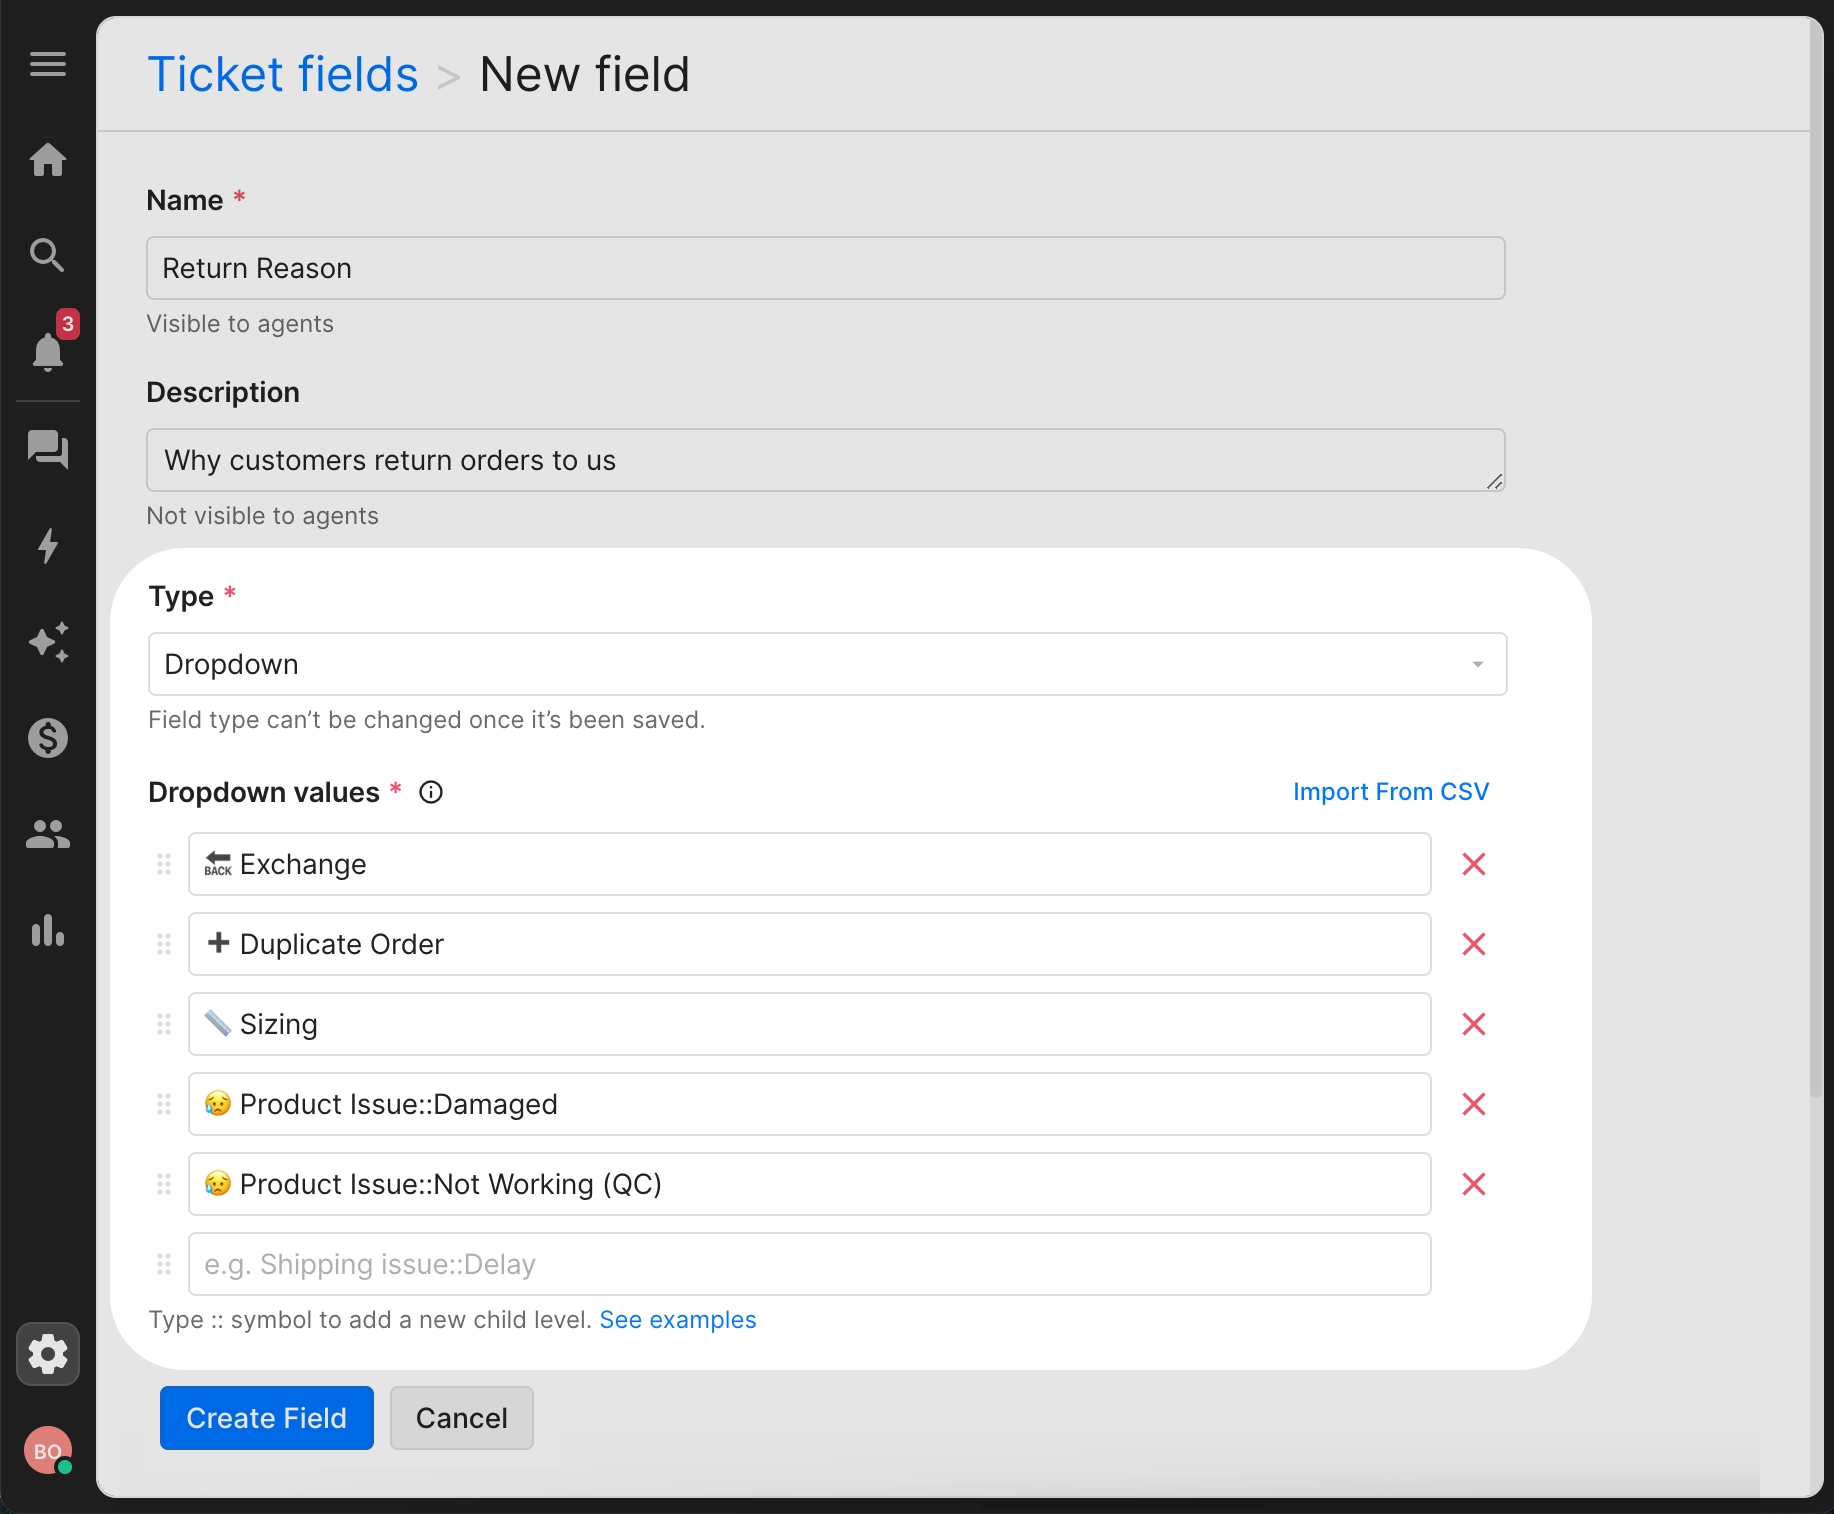
Task: Click the info icon beside Dropdown values
Action: (431, 792)
